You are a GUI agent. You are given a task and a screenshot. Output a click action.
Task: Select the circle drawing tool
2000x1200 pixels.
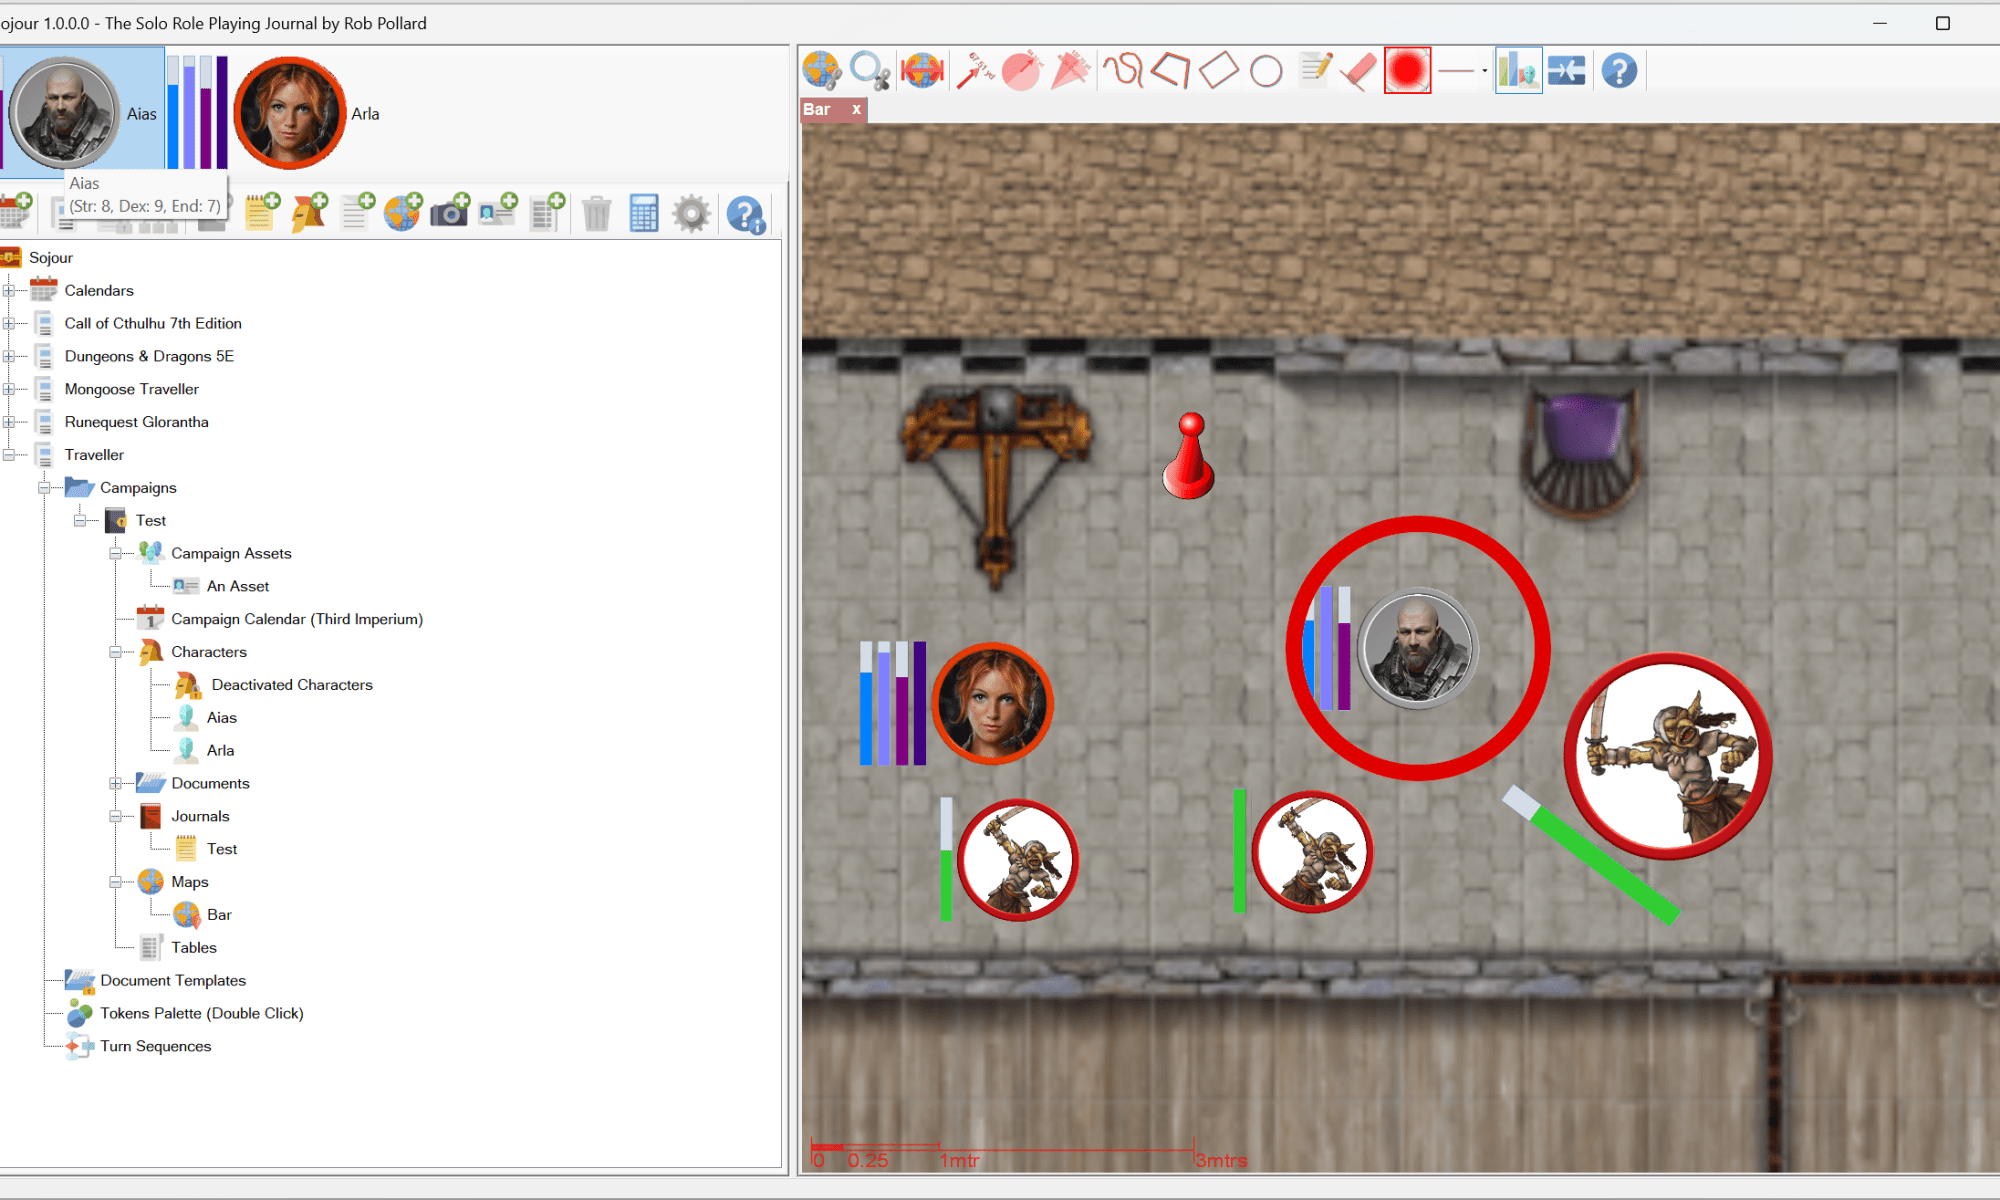(1266, 71)
